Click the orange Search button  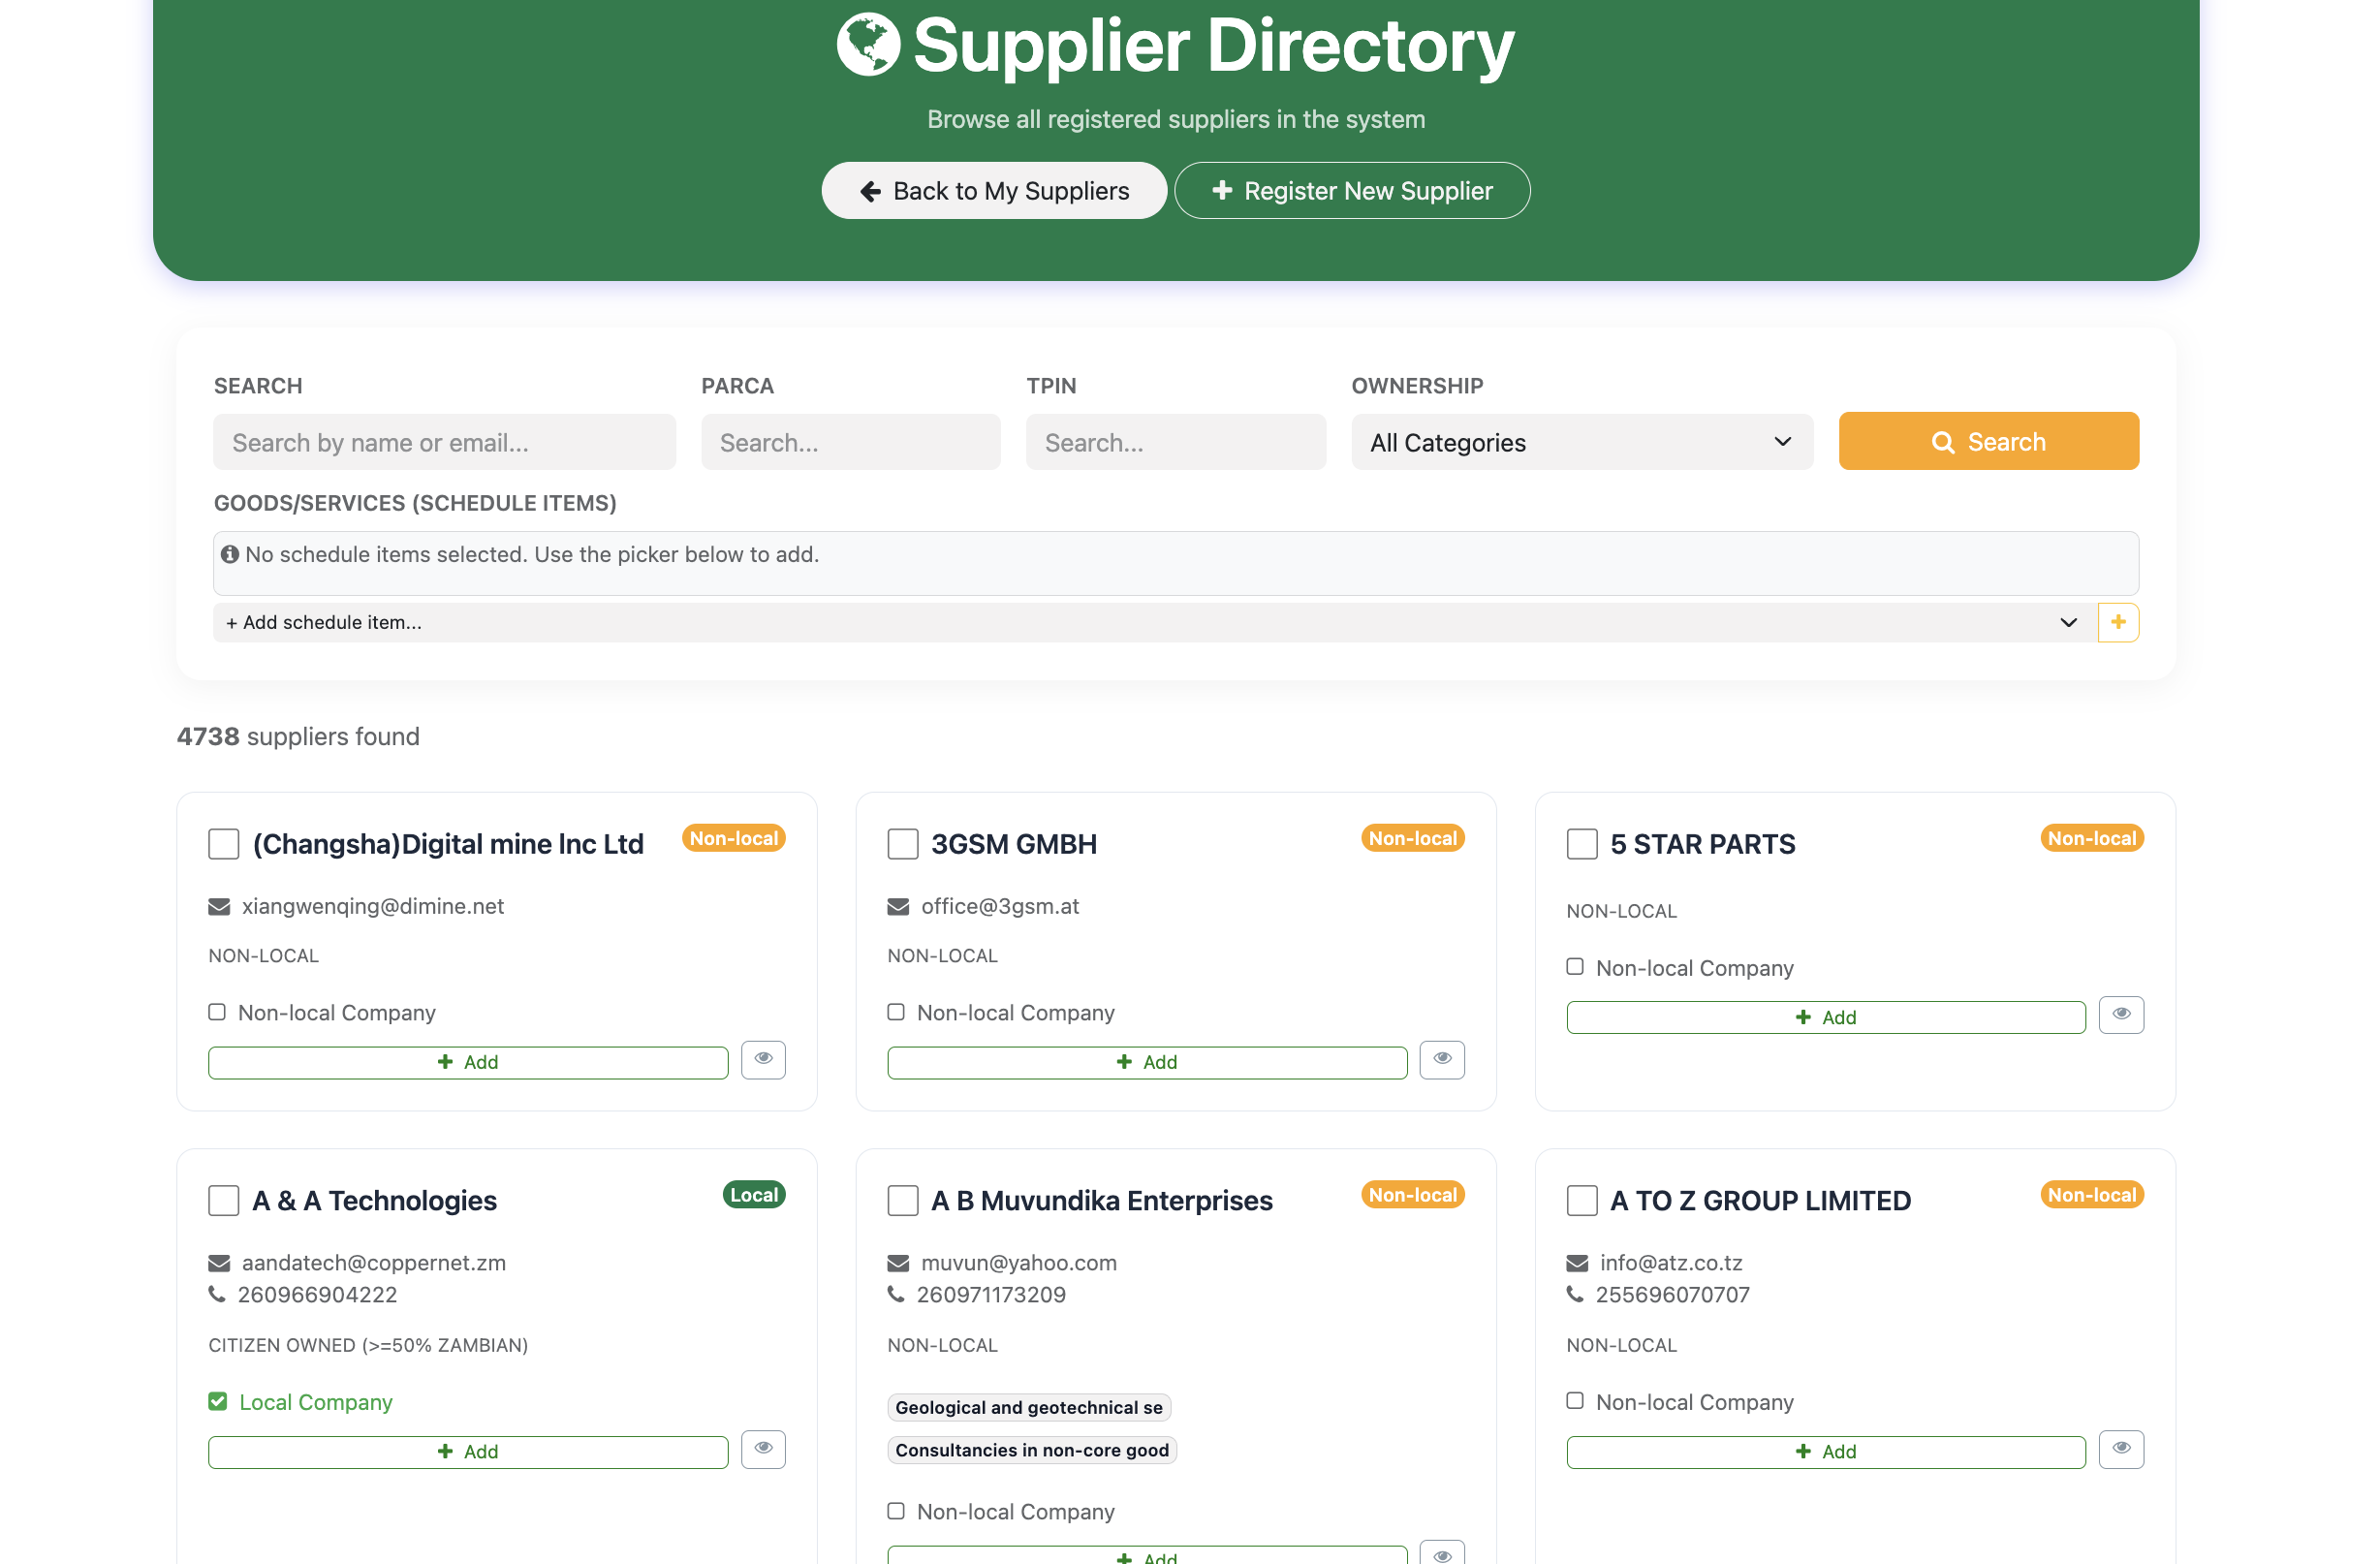click(x=1989, y=441)
